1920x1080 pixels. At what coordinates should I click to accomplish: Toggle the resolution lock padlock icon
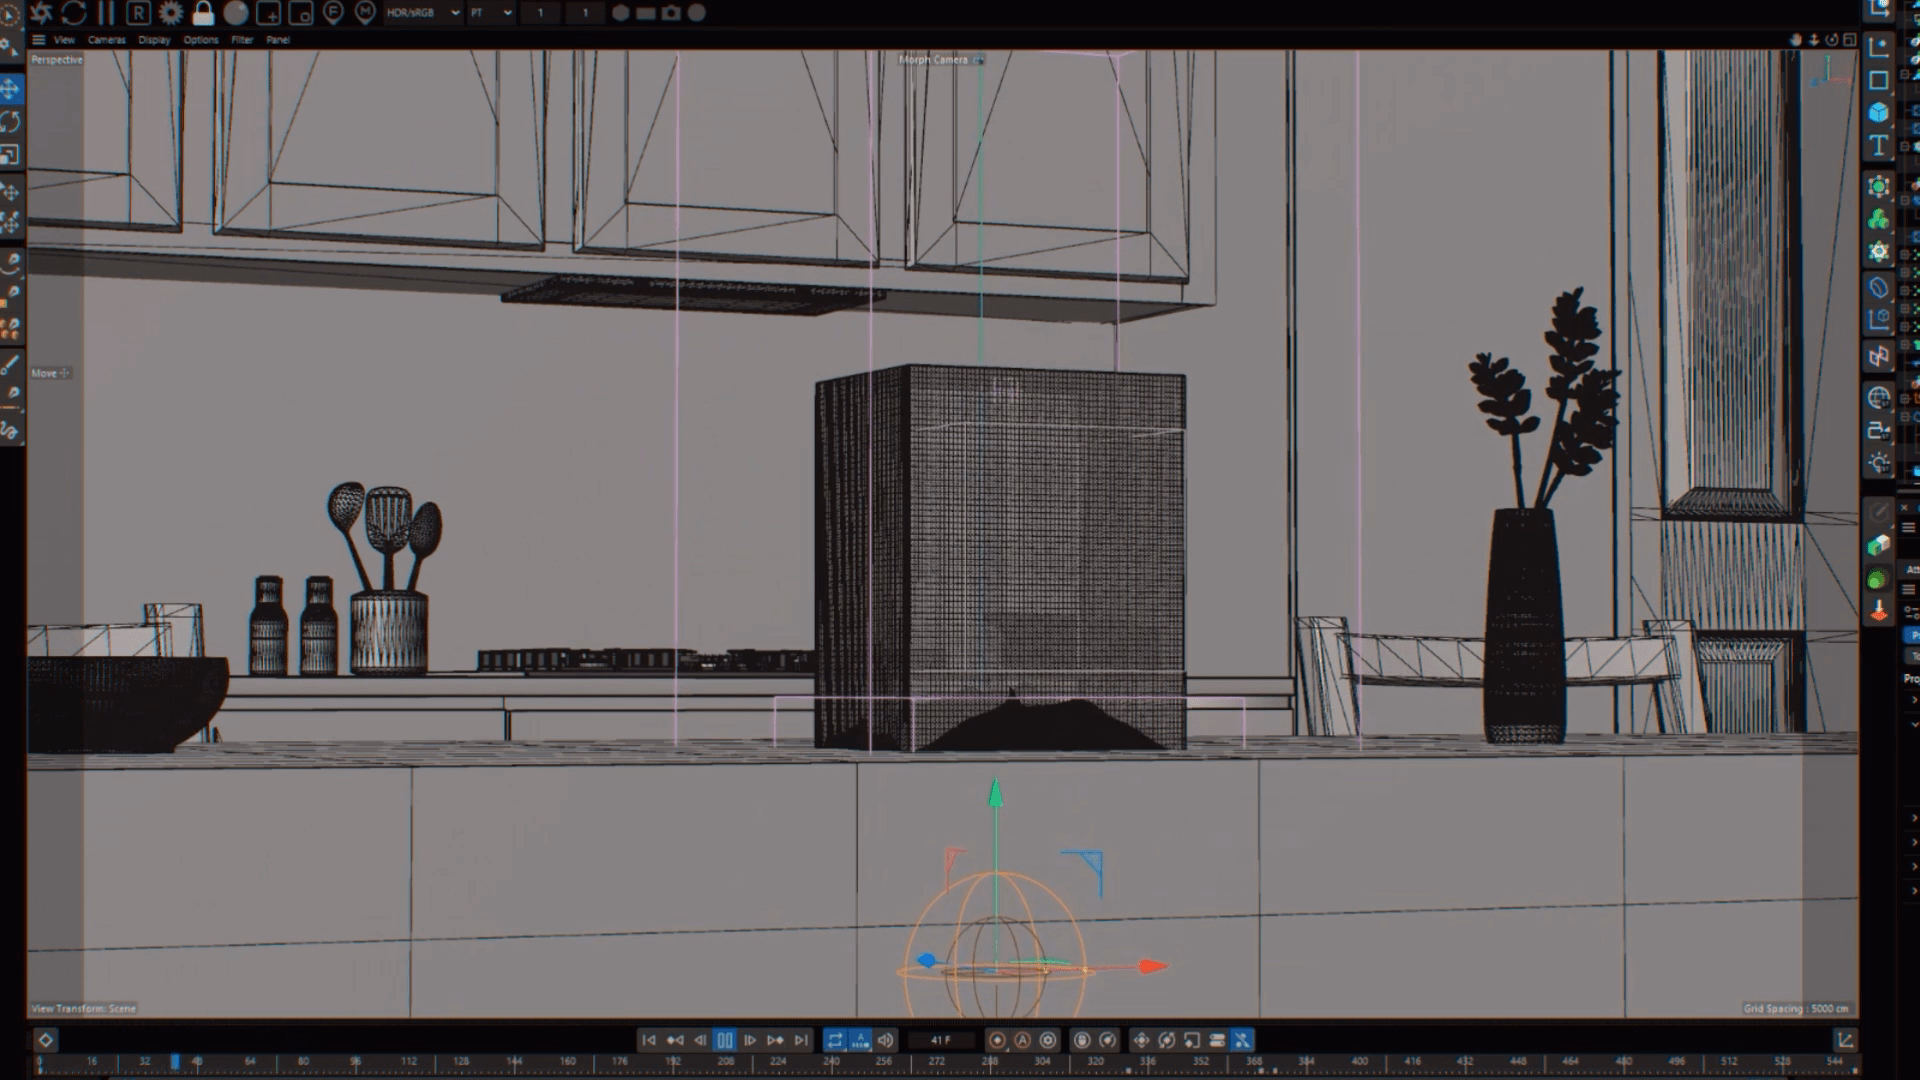point(203,13)
